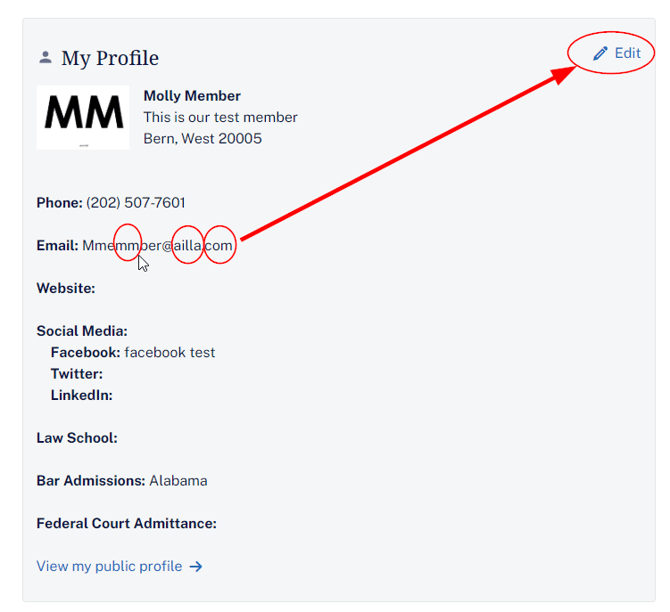Click the MM profile avatar image
Image resolution: width=670 pixels, height=612 pixels.
83,118
